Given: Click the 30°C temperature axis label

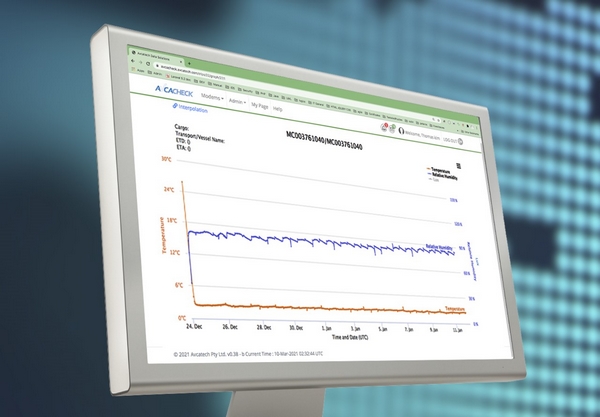Looking at the screenshot, I should [166, 159].
